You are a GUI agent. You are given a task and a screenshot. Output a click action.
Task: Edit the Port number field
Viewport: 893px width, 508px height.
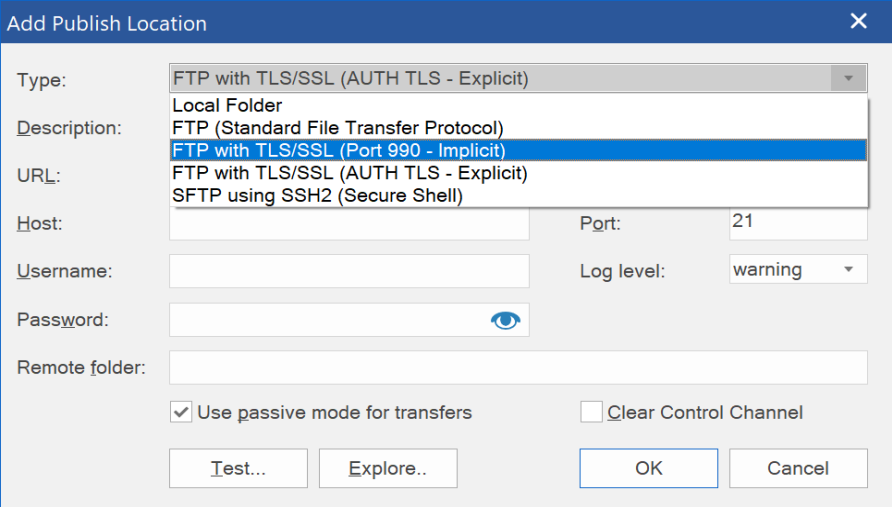pos(798,223)
